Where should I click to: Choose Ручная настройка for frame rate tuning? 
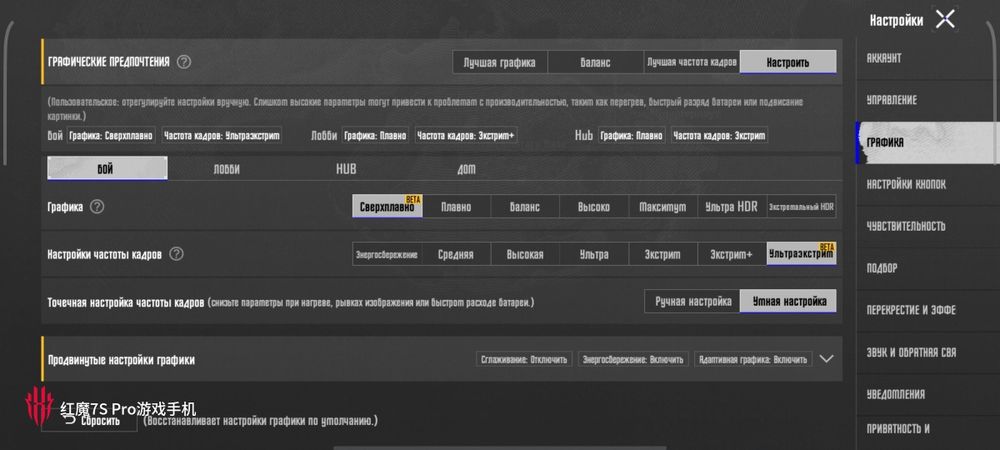tap(693, 301)
